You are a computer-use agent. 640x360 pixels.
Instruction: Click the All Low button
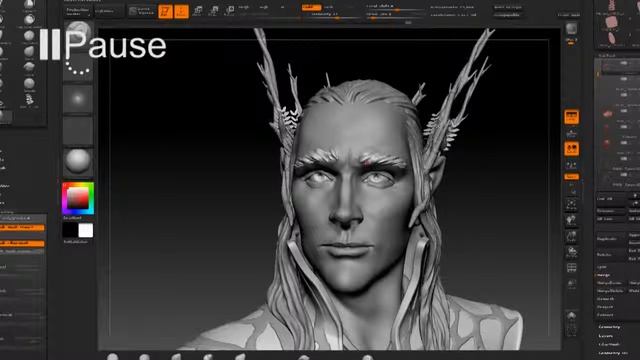pyautogui.click(x=610, y=219)
